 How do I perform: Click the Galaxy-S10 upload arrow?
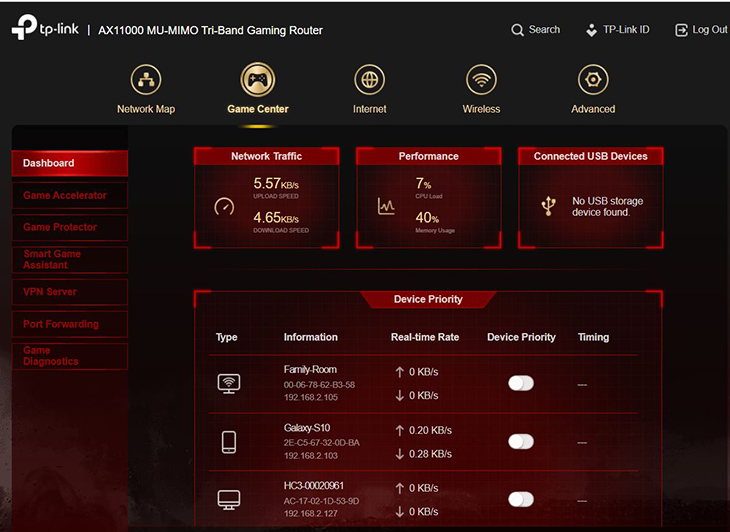tap(399, 431)
